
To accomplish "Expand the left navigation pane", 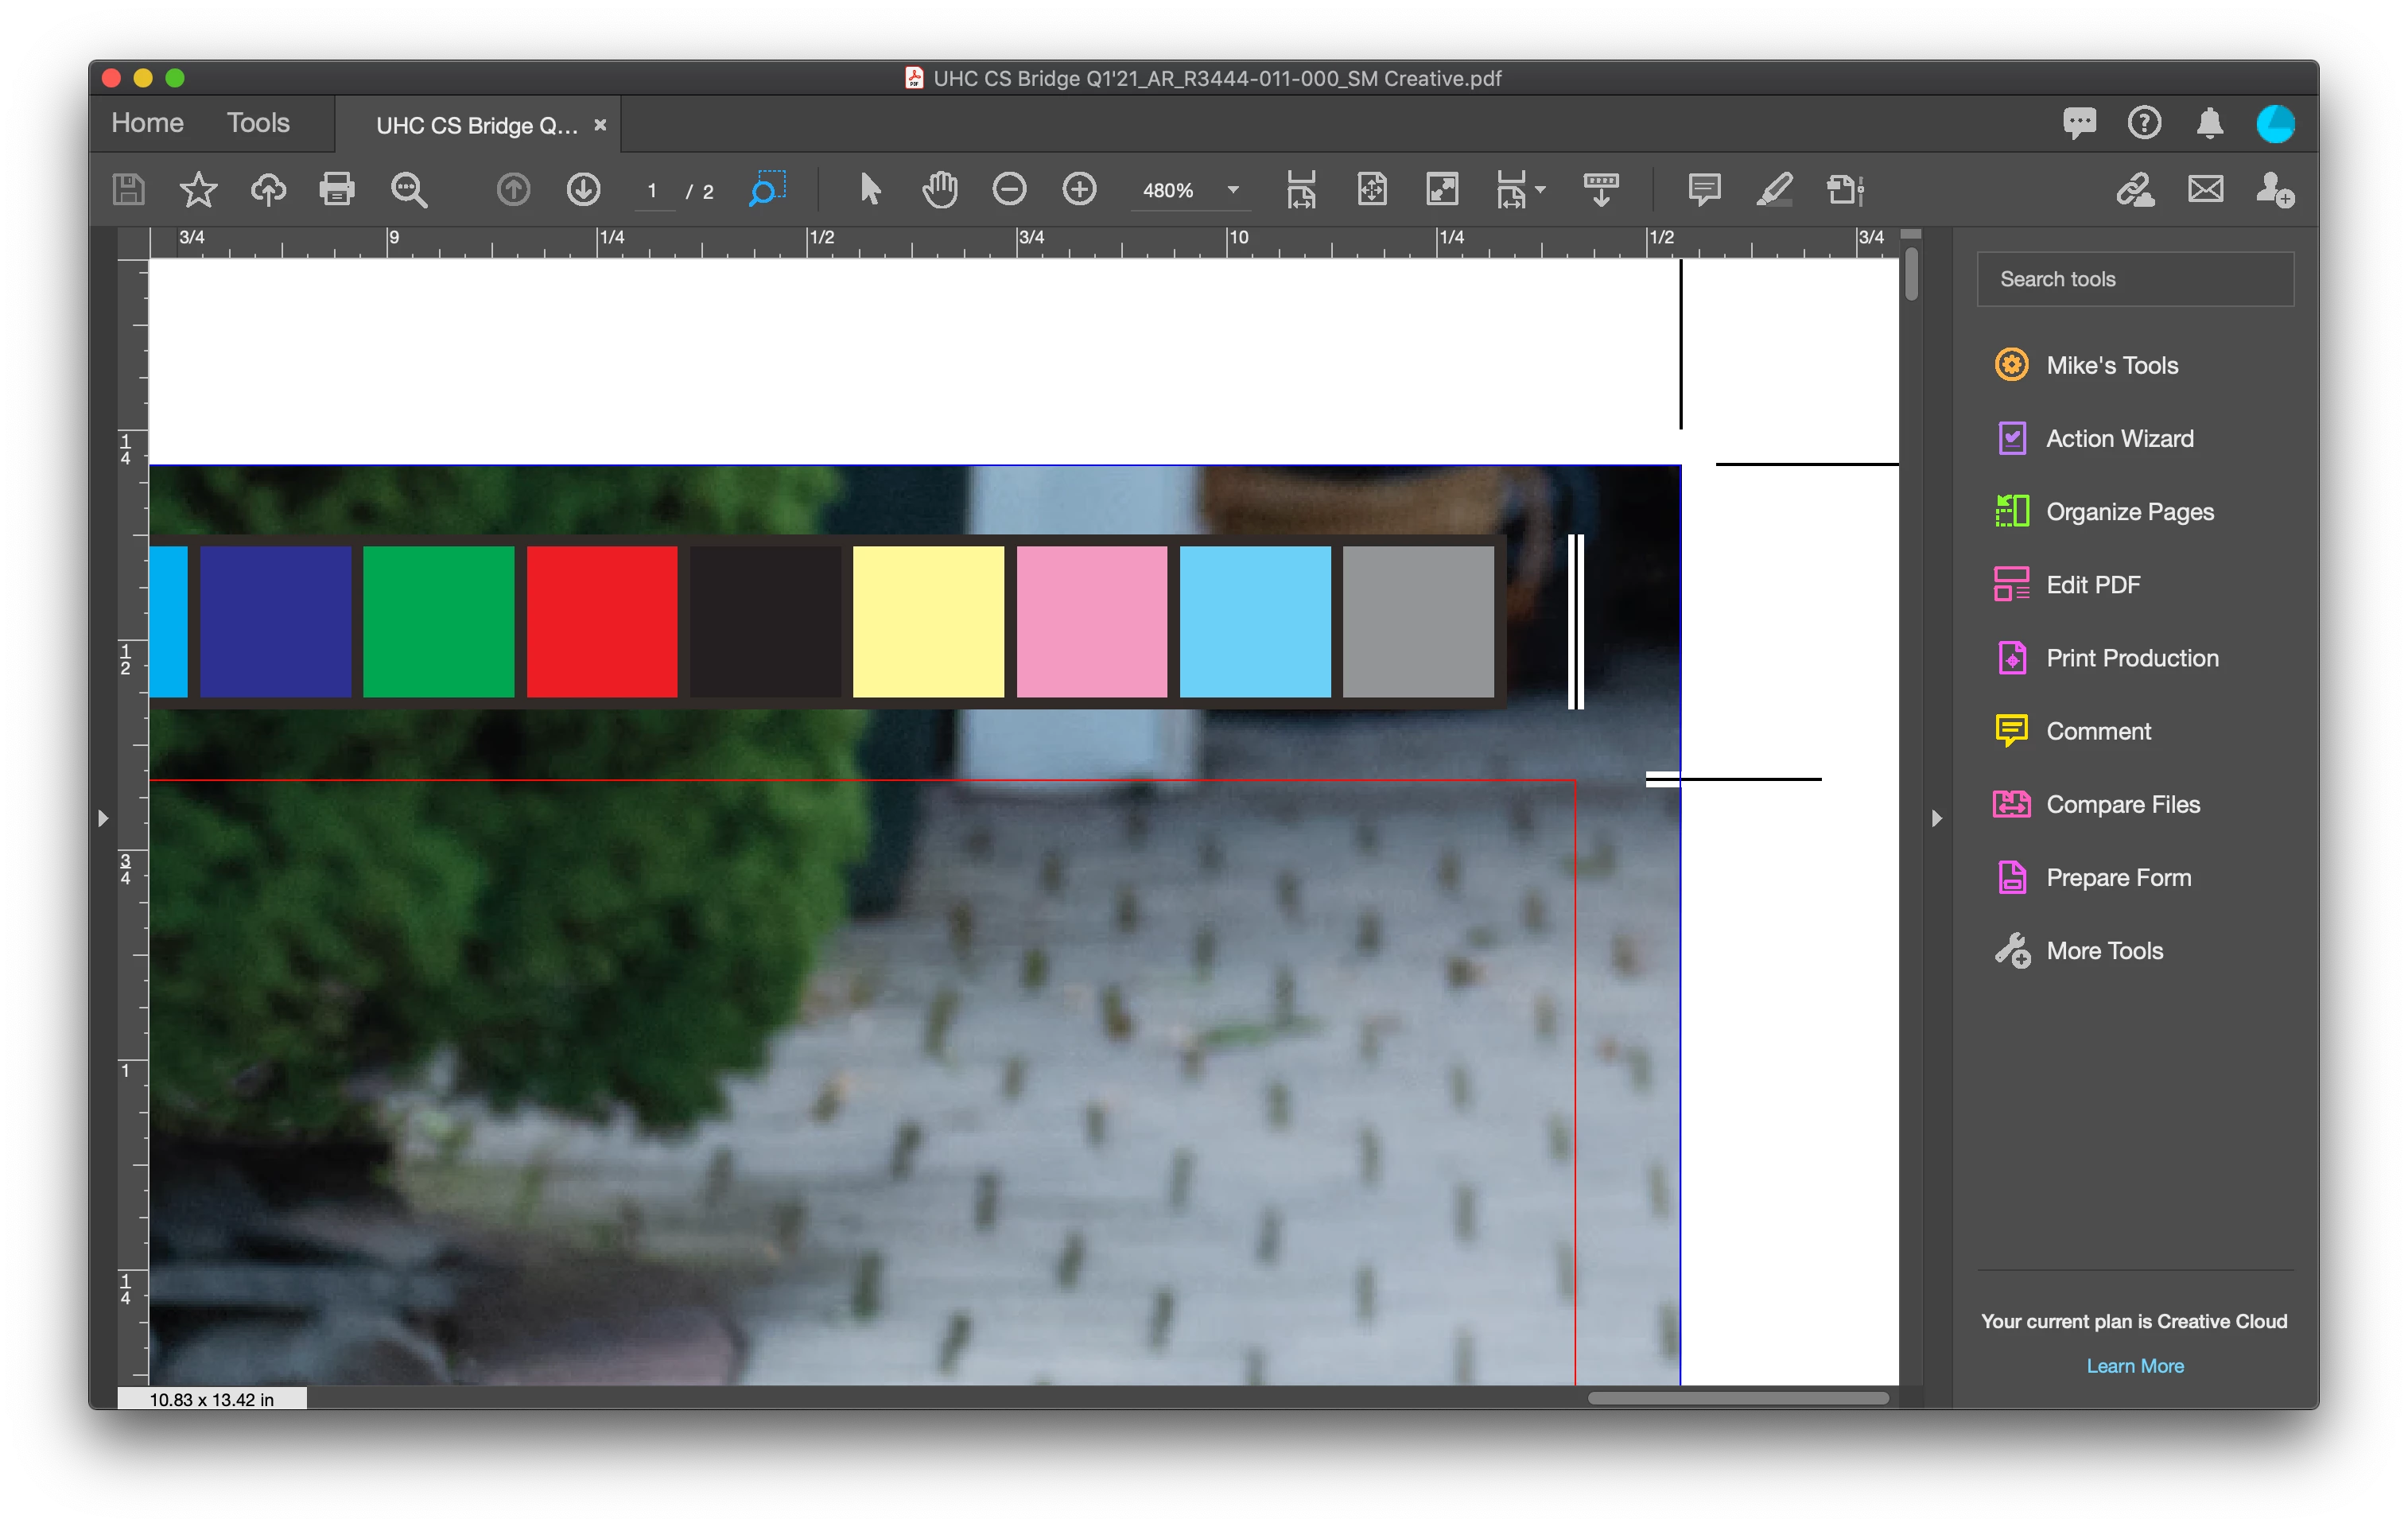I will [x=103, y=818].
